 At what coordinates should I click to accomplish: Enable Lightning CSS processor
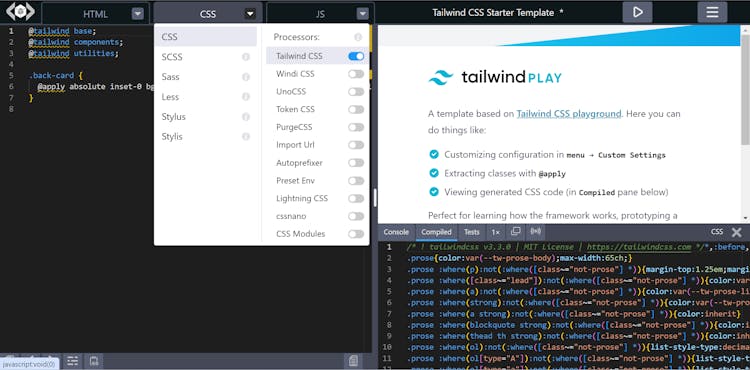[x=356, y=198]
